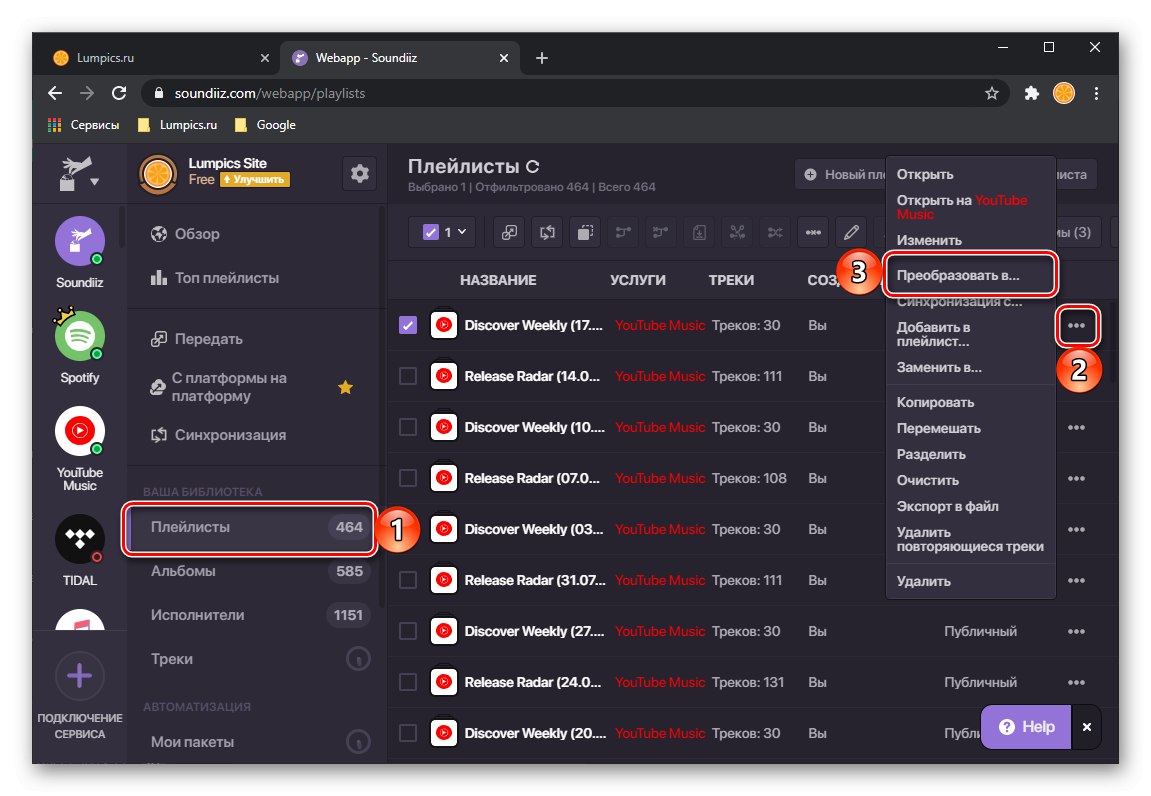Click the remove-duplicates toolbar icon

pyautogui.click(x=813, y=233)
